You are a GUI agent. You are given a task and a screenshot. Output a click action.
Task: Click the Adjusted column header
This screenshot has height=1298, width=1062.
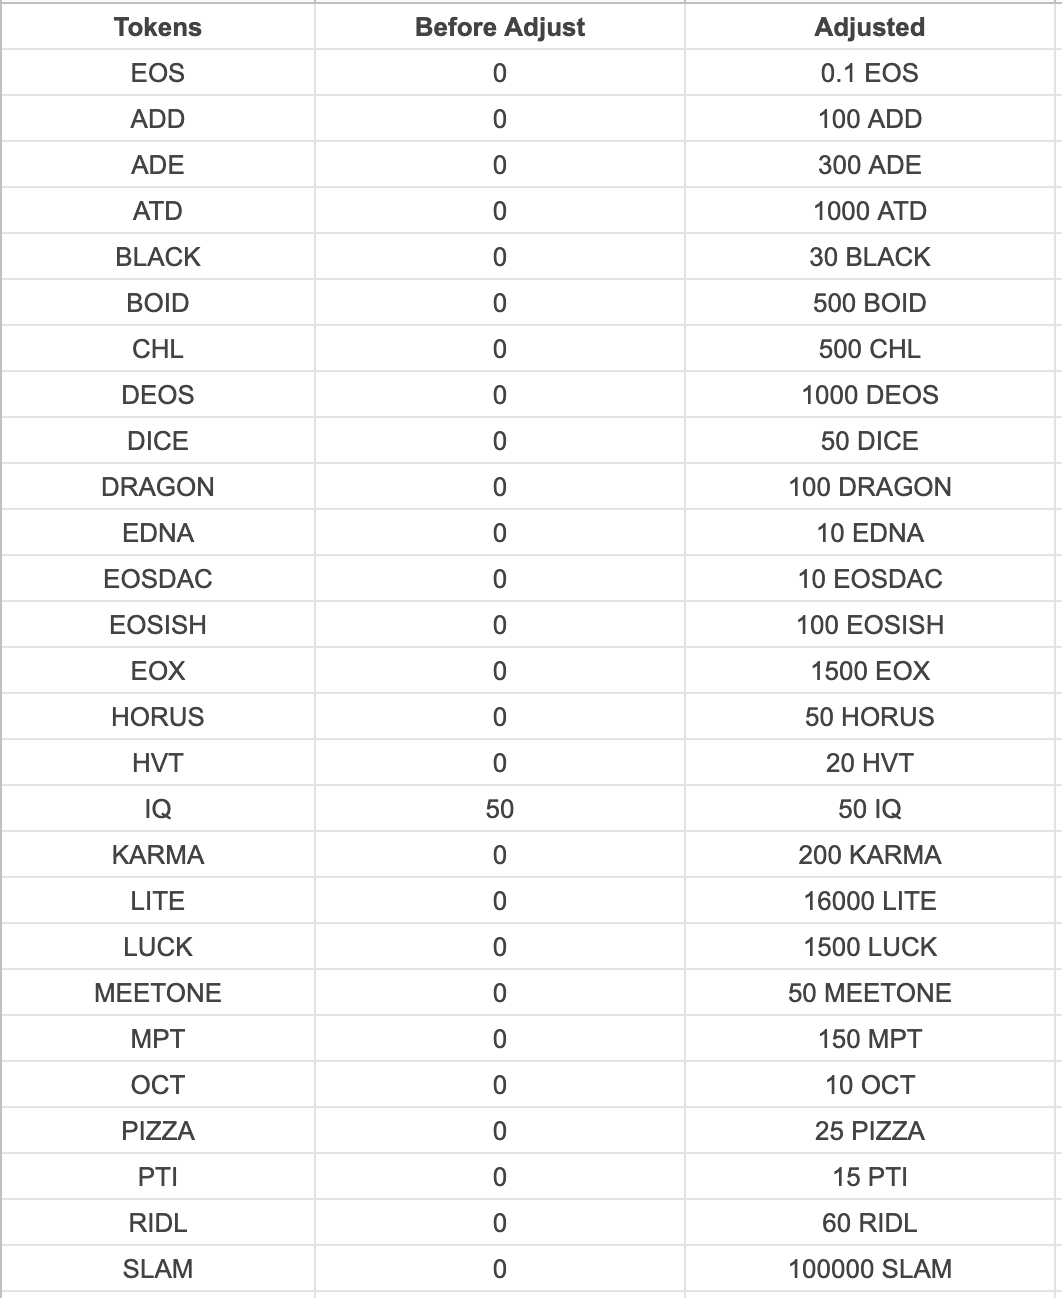(x=869, y=27)
